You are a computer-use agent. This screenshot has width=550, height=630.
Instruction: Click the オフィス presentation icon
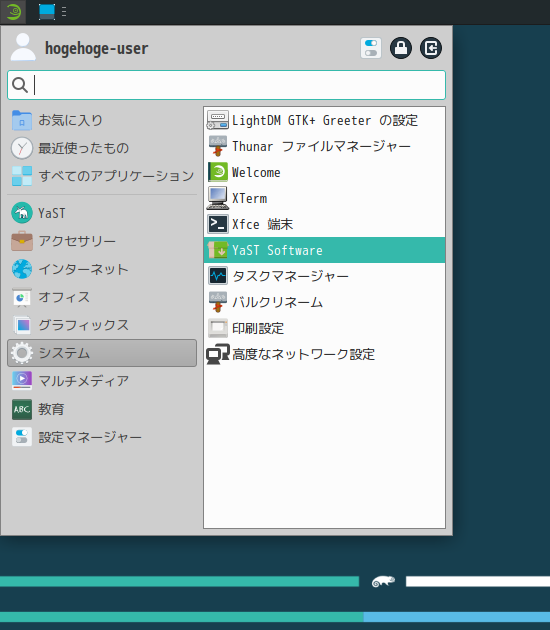pos(22,297)
